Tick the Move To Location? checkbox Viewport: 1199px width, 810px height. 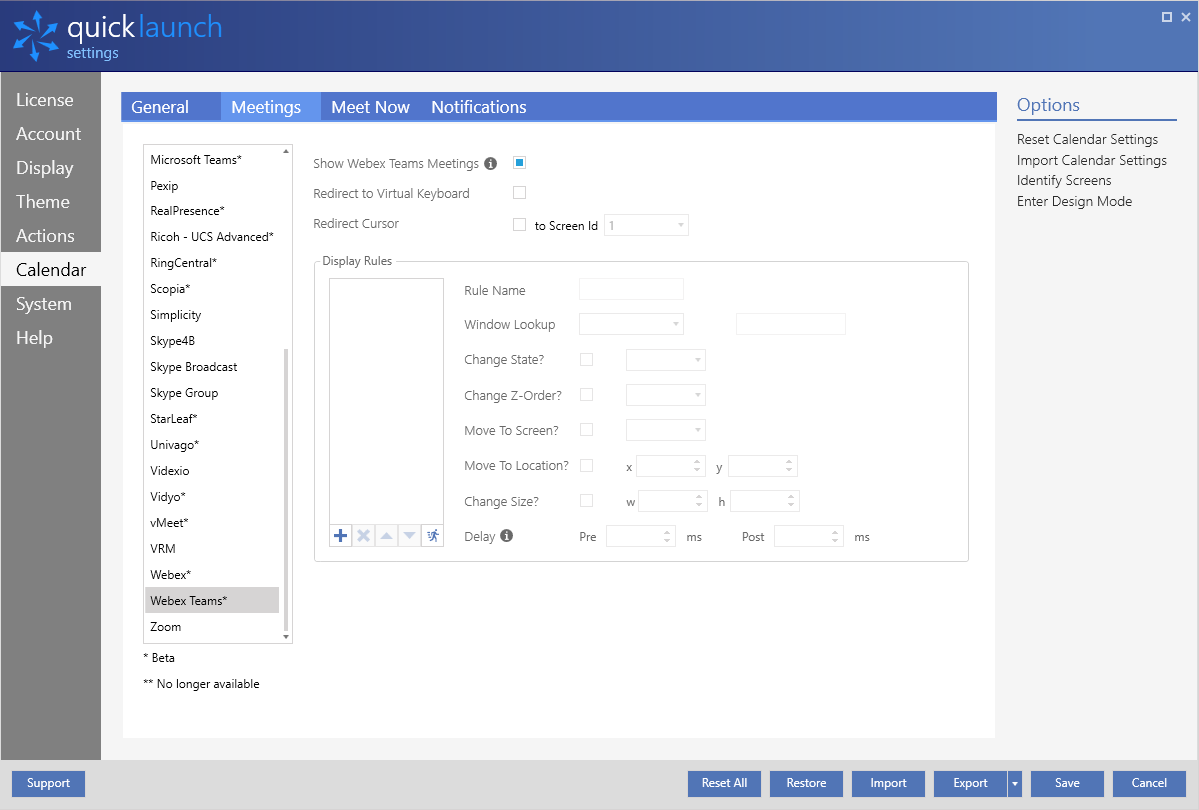587,465
